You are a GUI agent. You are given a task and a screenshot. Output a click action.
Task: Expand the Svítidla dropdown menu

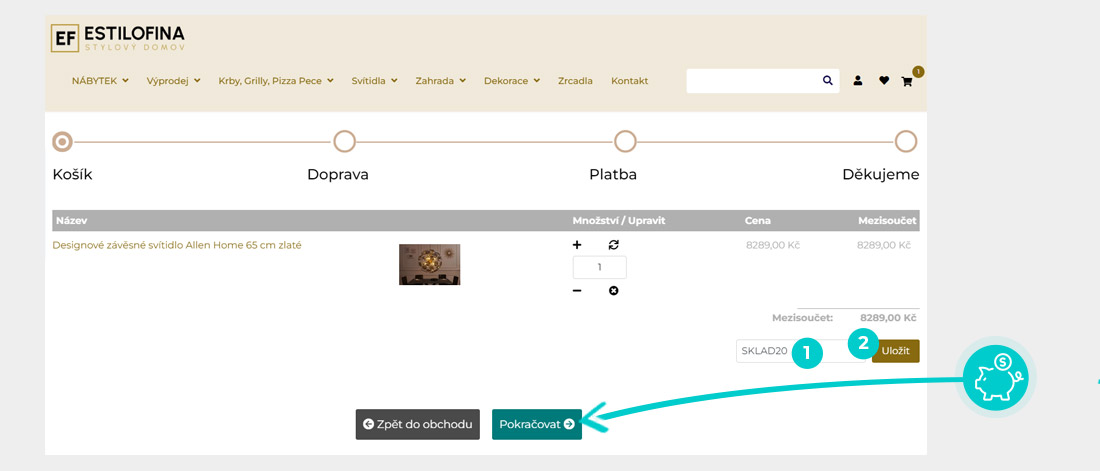[x=375, y=81]
